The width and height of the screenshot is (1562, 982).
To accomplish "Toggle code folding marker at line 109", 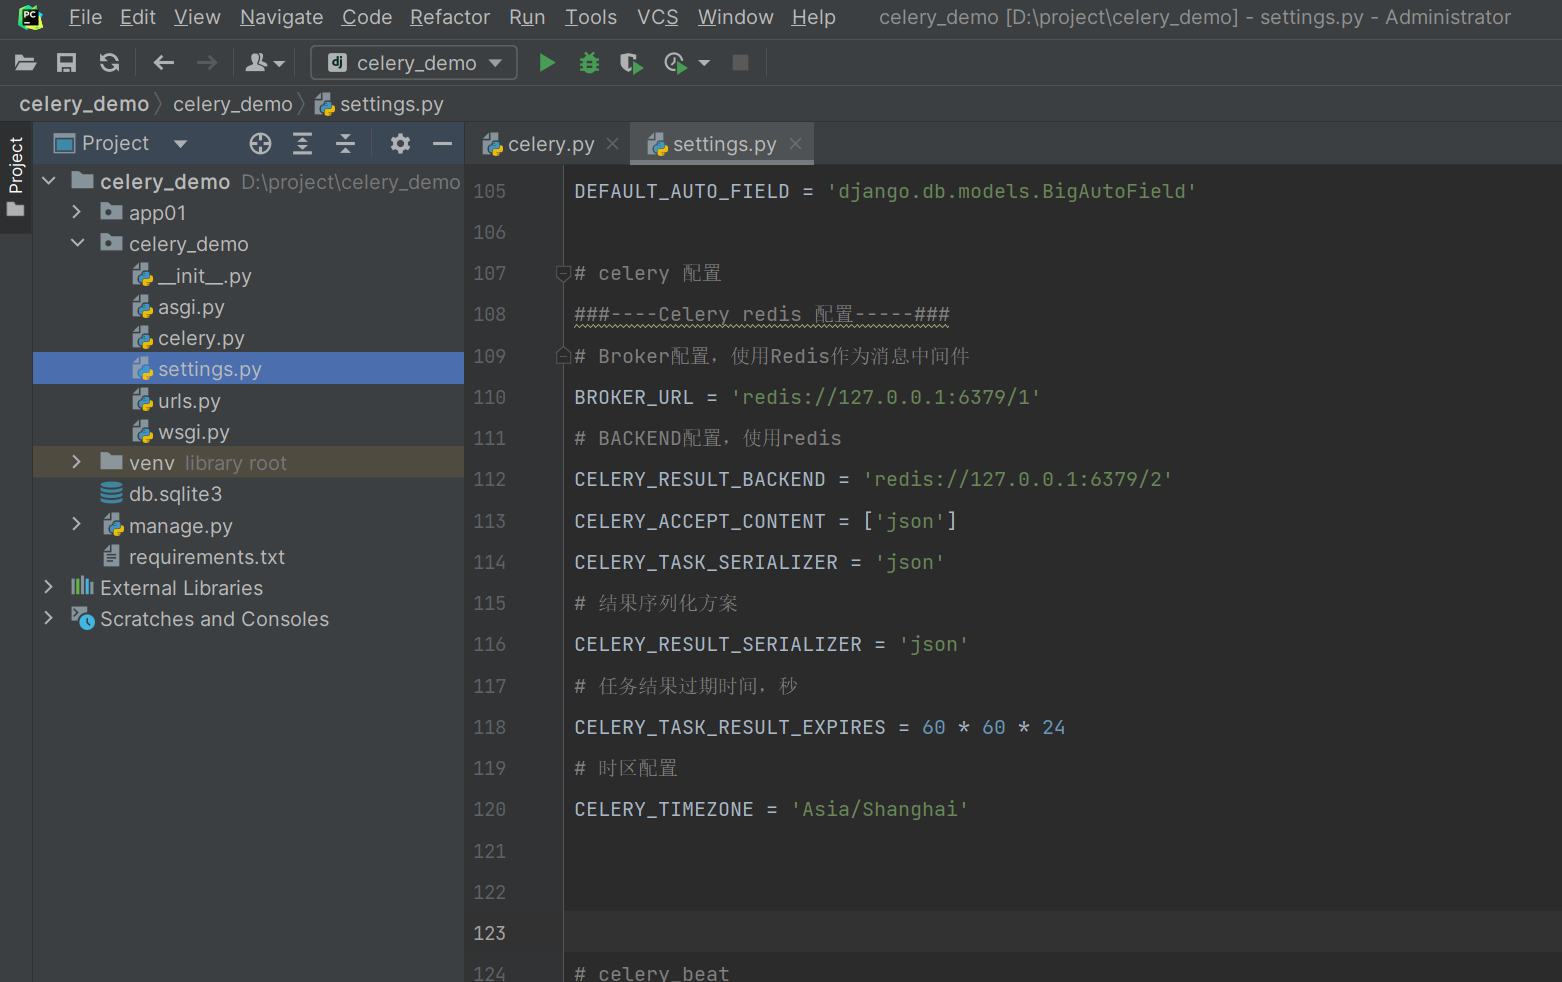I will click(x=563, y=356).
